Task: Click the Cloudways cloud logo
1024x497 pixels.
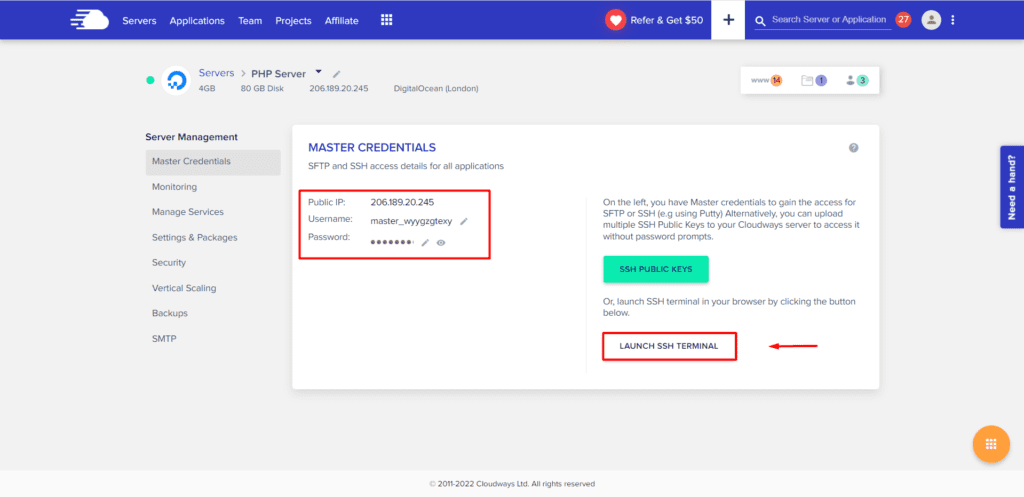Action: [x=89, y=20]
